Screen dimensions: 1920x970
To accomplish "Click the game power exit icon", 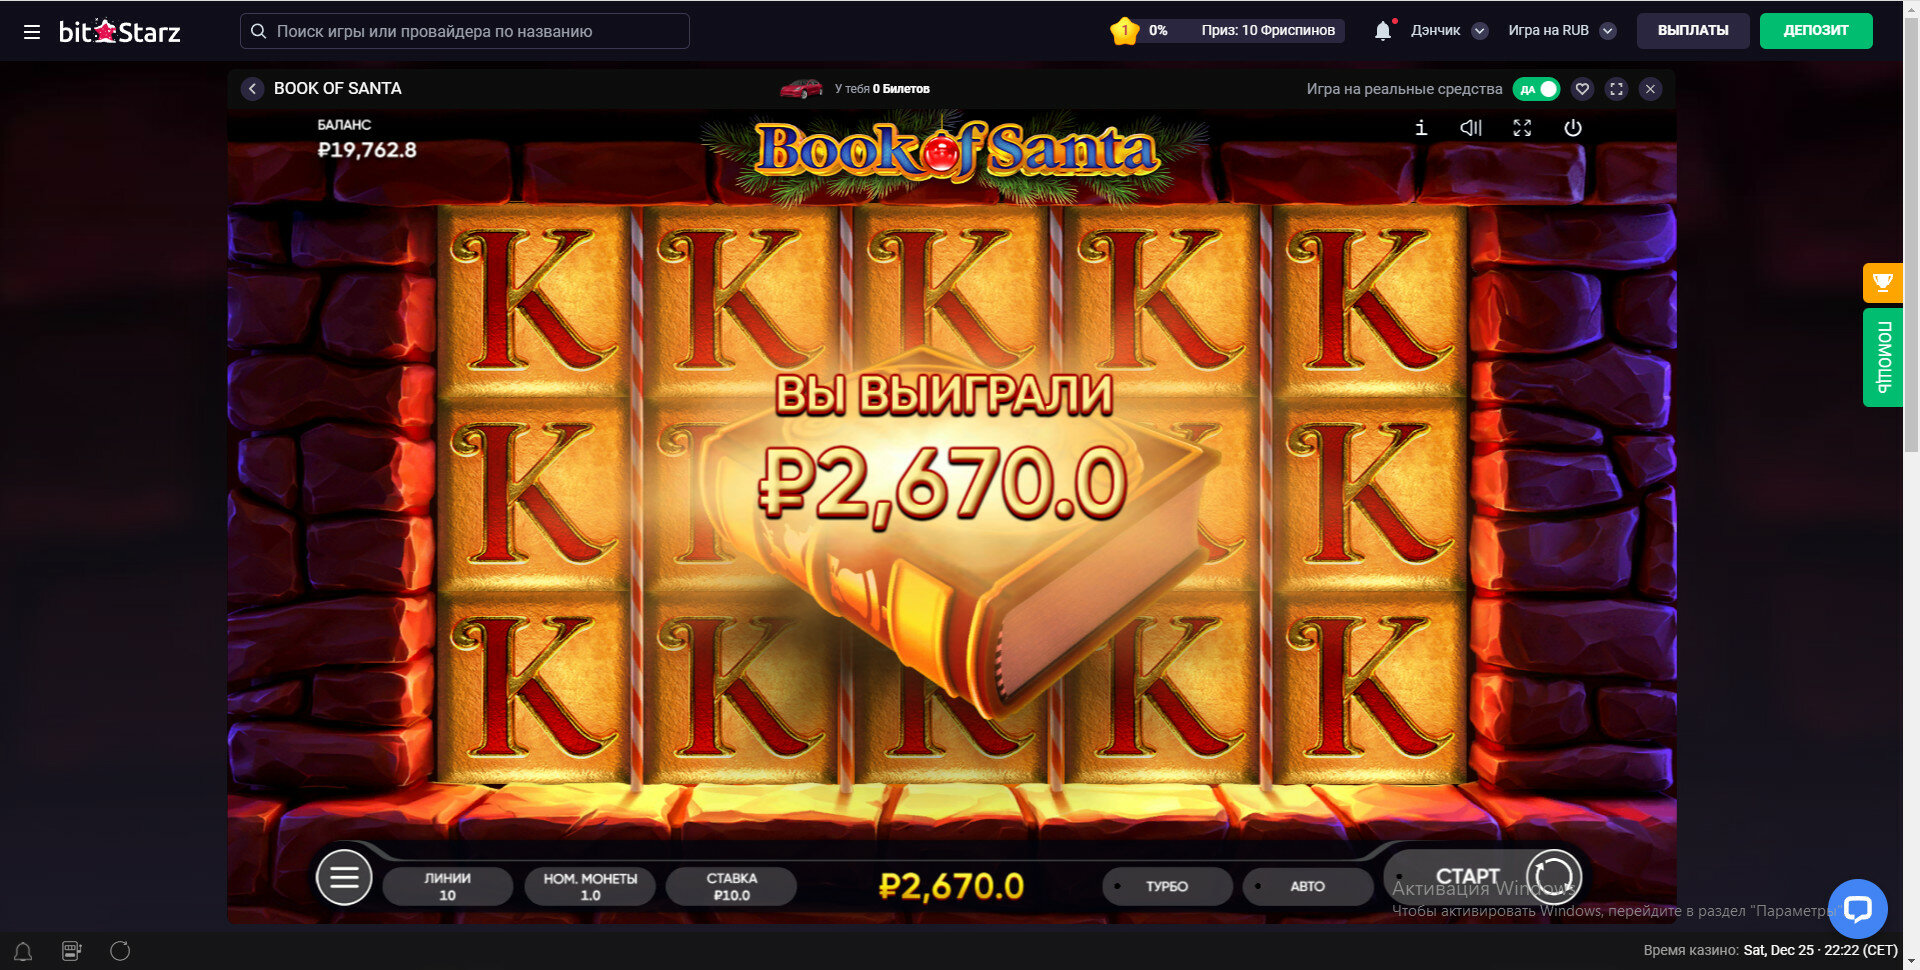I will pyautogui.click(x=1573, y=128).
